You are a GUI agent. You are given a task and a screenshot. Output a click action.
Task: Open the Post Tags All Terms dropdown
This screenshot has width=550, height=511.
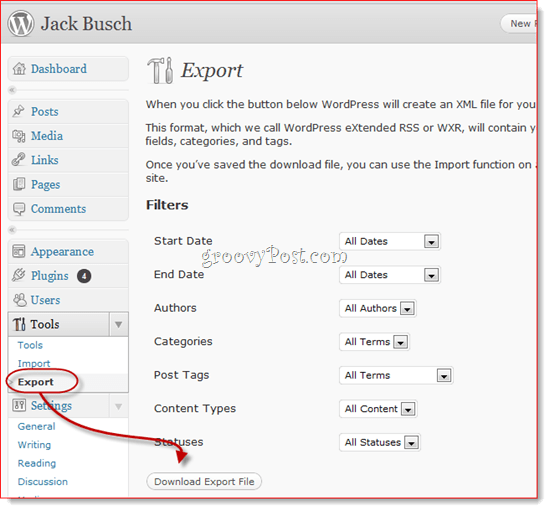pos(396,375)
